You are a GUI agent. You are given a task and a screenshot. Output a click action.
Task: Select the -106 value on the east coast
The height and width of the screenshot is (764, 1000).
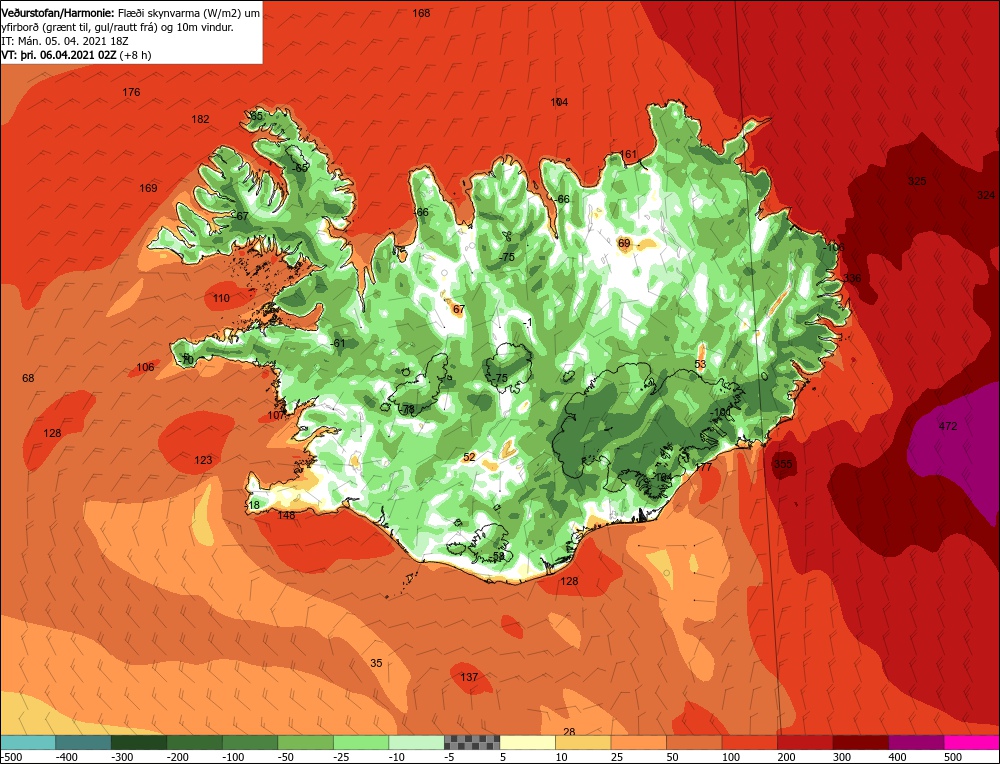pyautogui.click(x=834, y=247)
